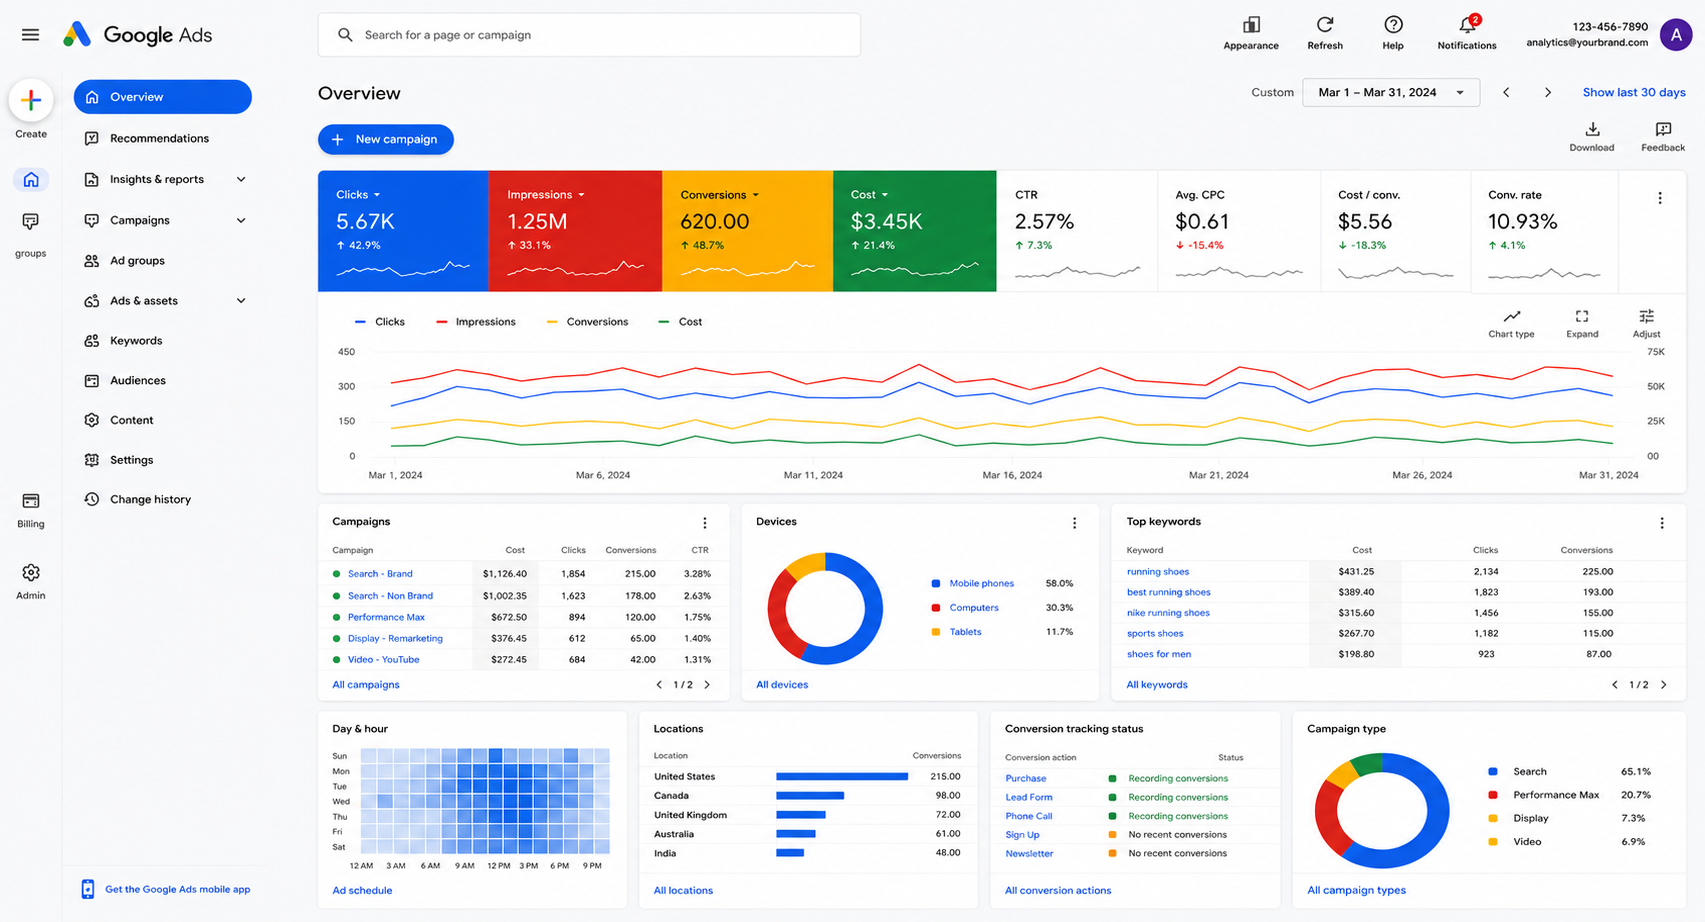The height and width of the screenshot is (922, 1705).
Task: Open Keywords in the sidebar
Action: (x=136, y=340)
